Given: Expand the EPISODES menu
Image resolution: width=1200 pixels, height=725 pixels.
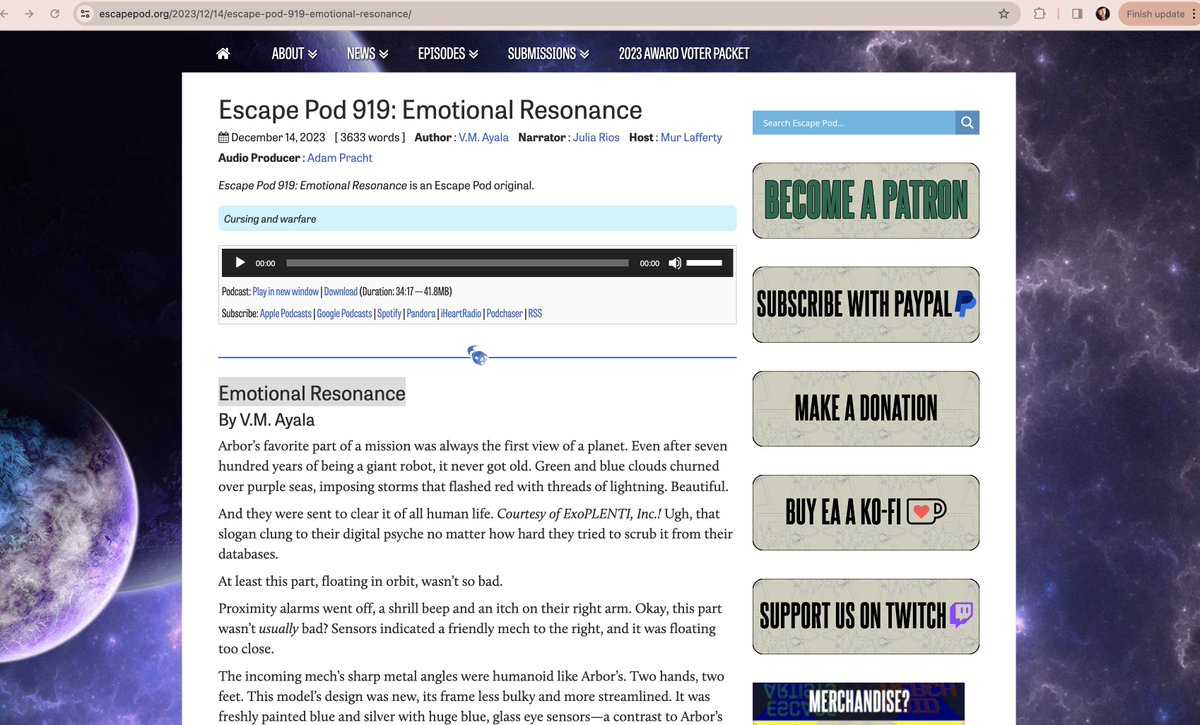Looking at the screenshot, I should [x=448, y=53].
